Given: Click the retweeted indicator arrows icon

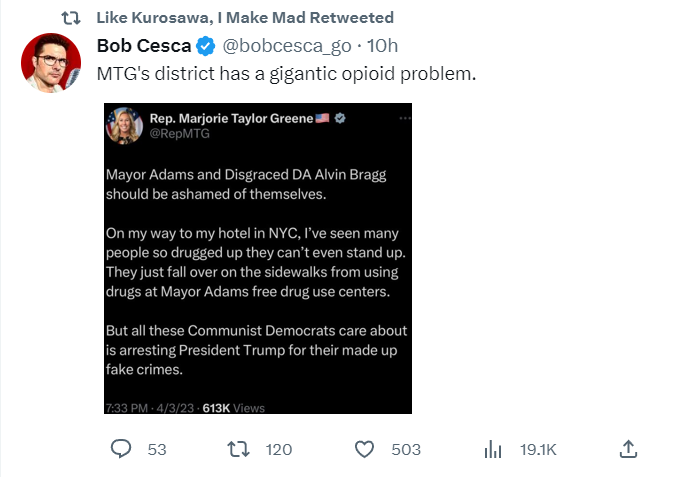Looking at the screenshot, I should pos(72,18).
